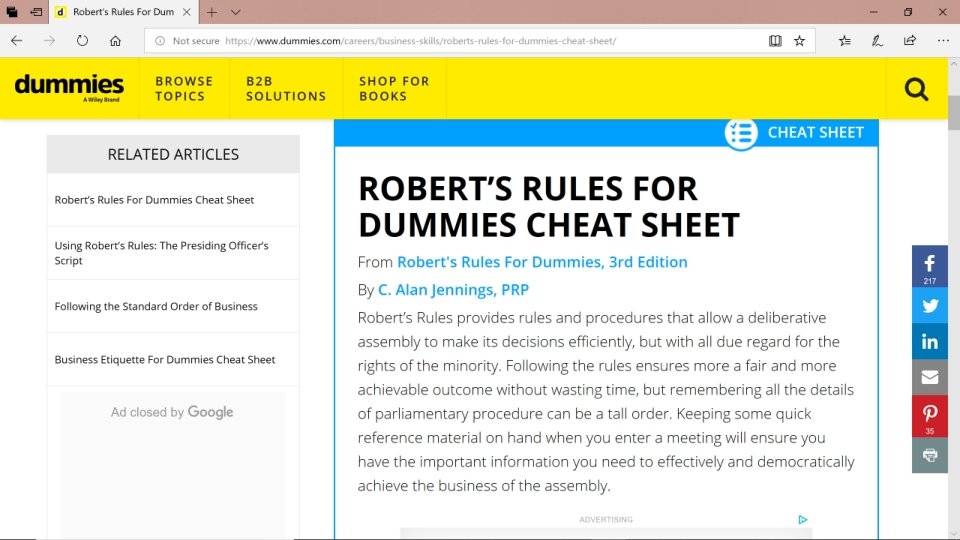Open Business Etiquette For Dummies Cheat Sheet
960x540 pixels.
[x=165, y=359]
